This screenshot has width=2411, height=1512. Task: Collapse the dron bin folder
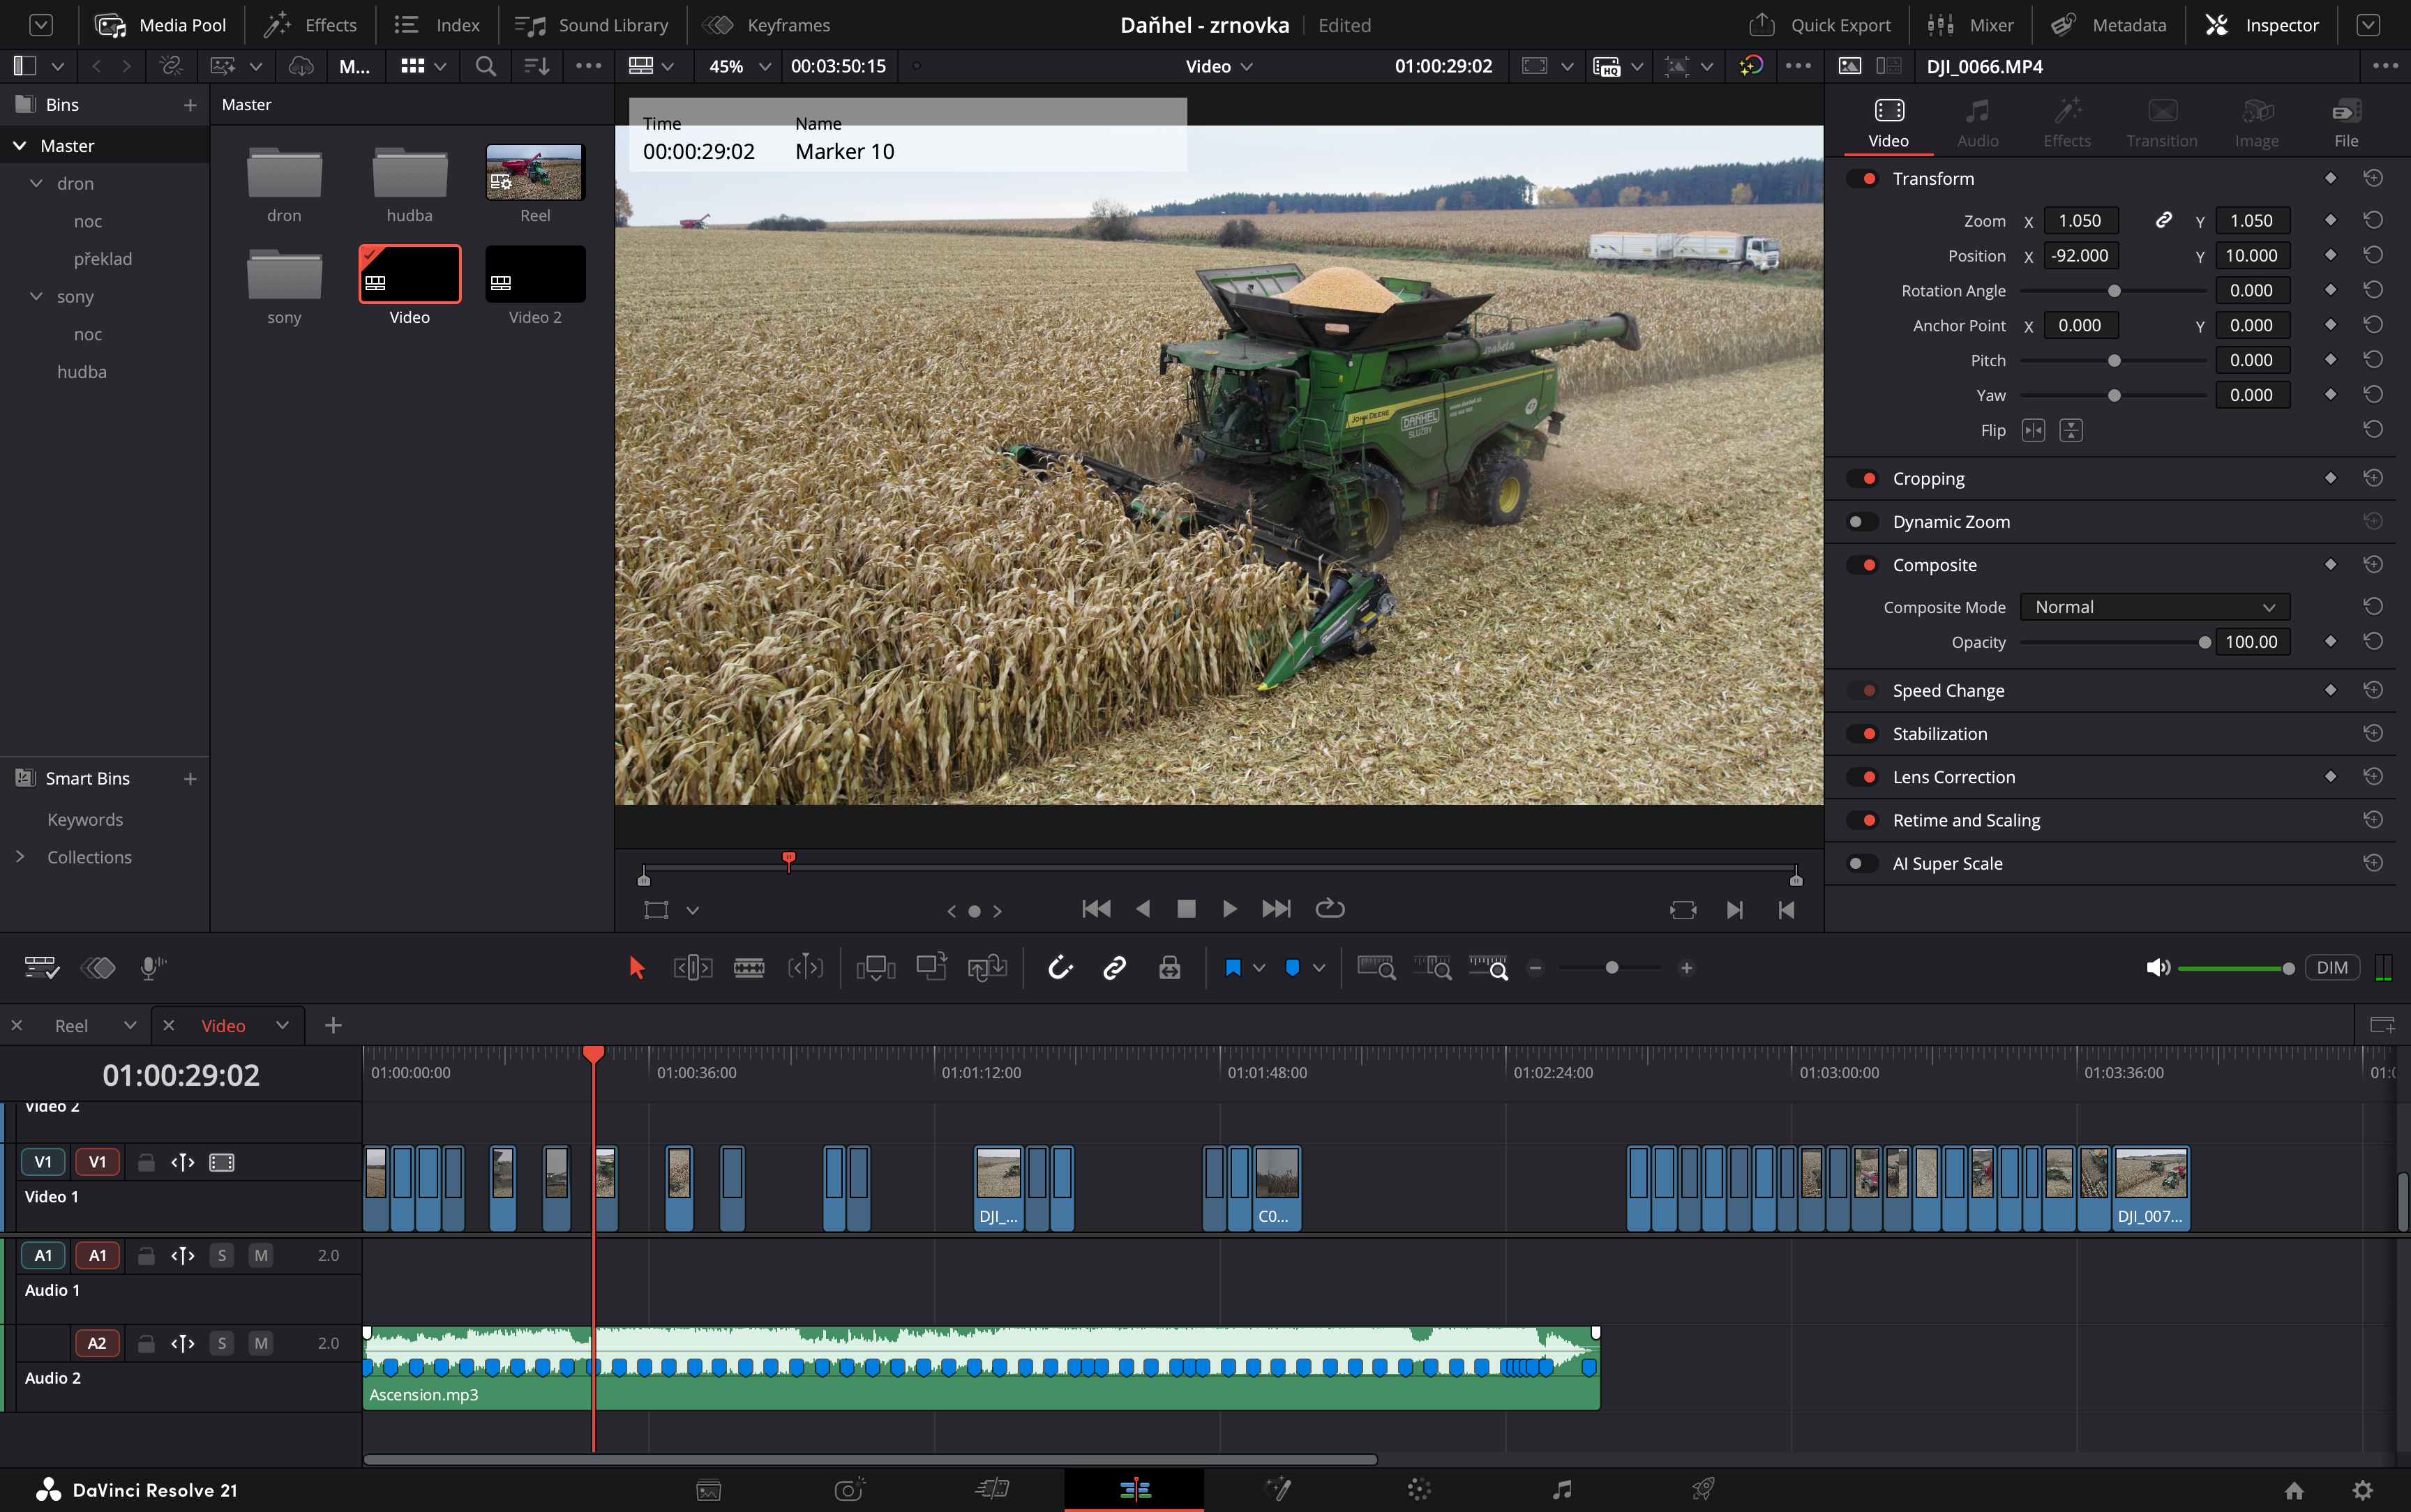tap(37, 183)
